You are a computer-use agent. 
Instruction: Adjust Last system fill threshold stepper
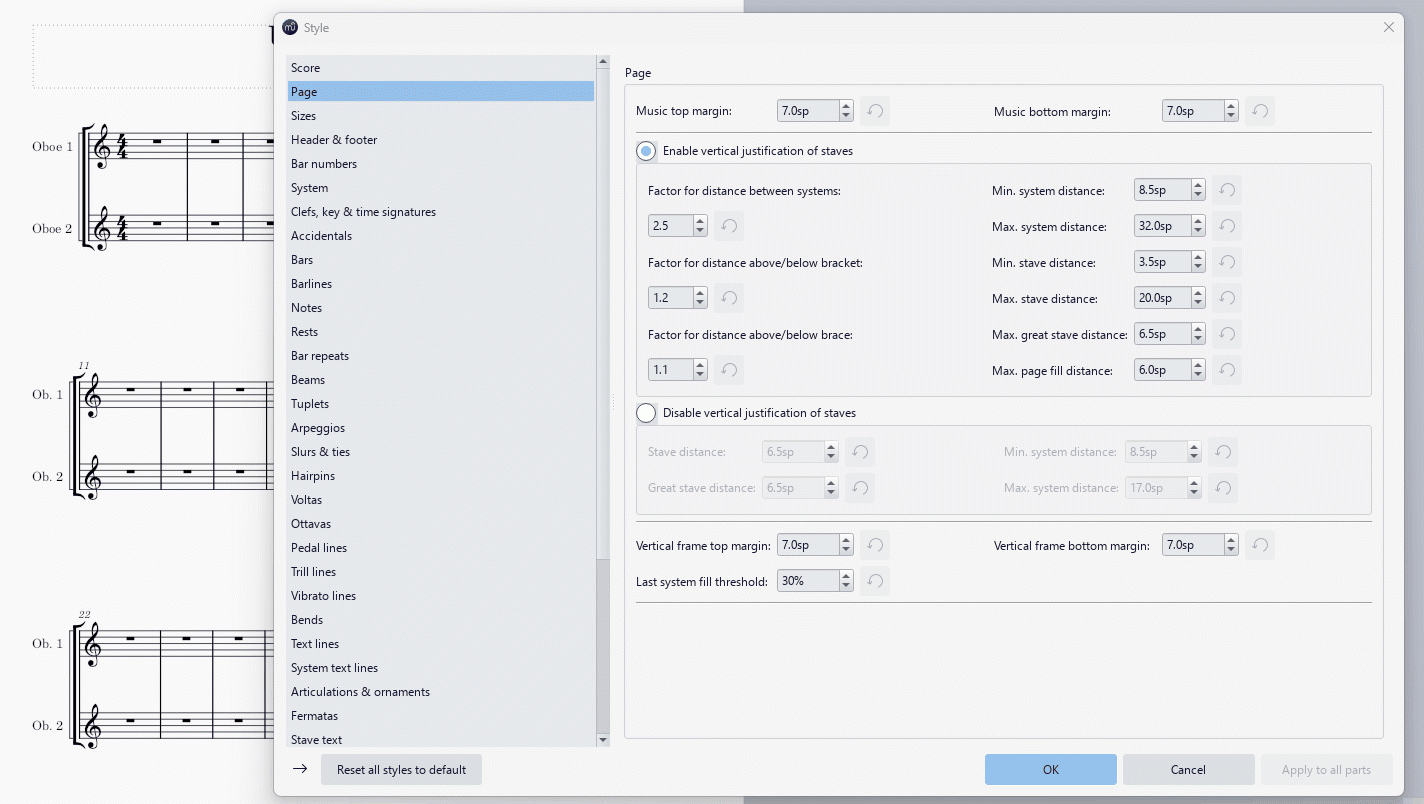[846, 581]
